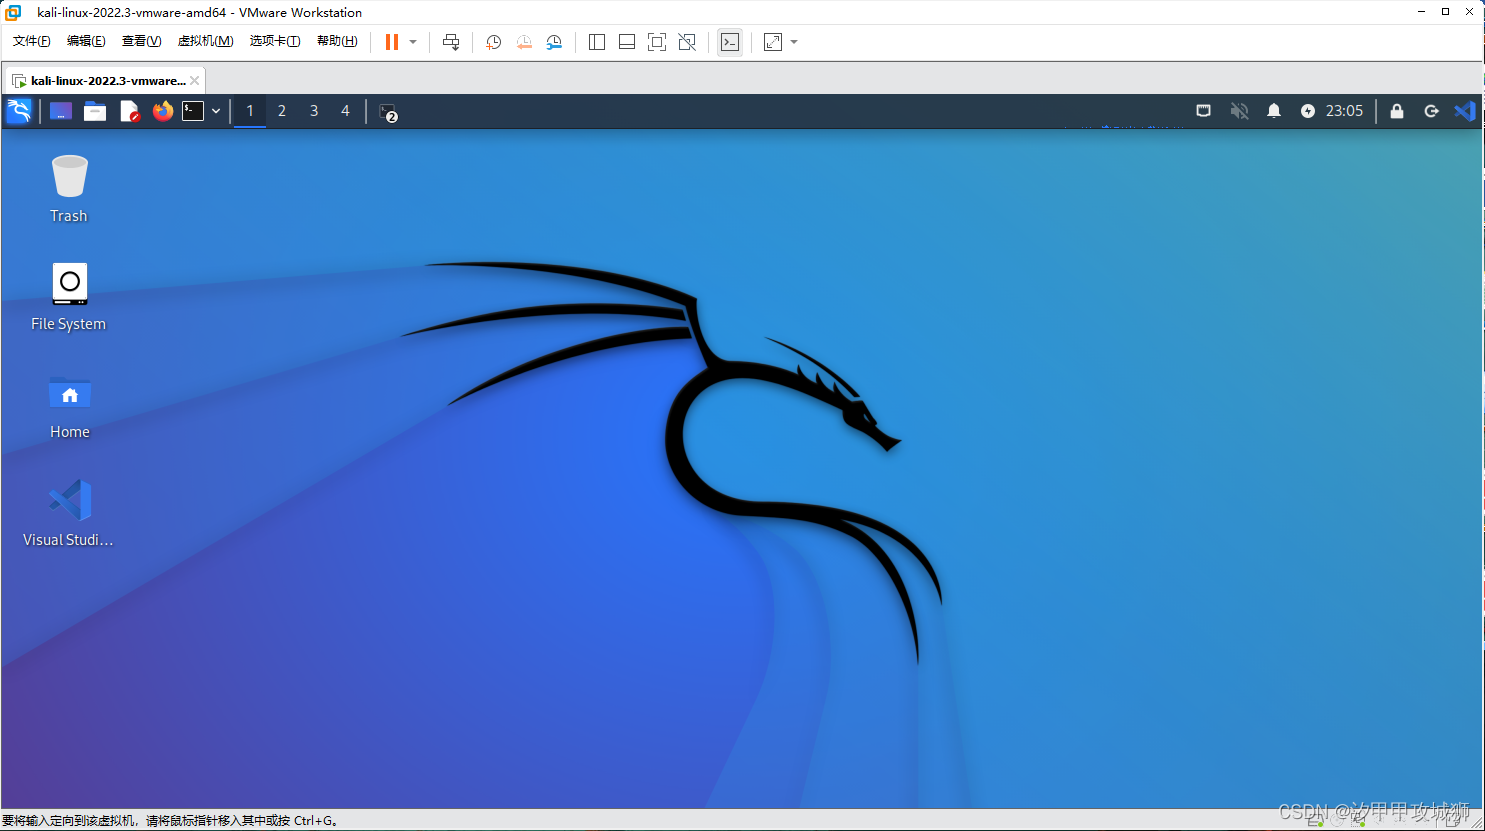Expand the stretch display dropdown arrow
This screenshot has width=1485, height=831.
tap(794, 42)
